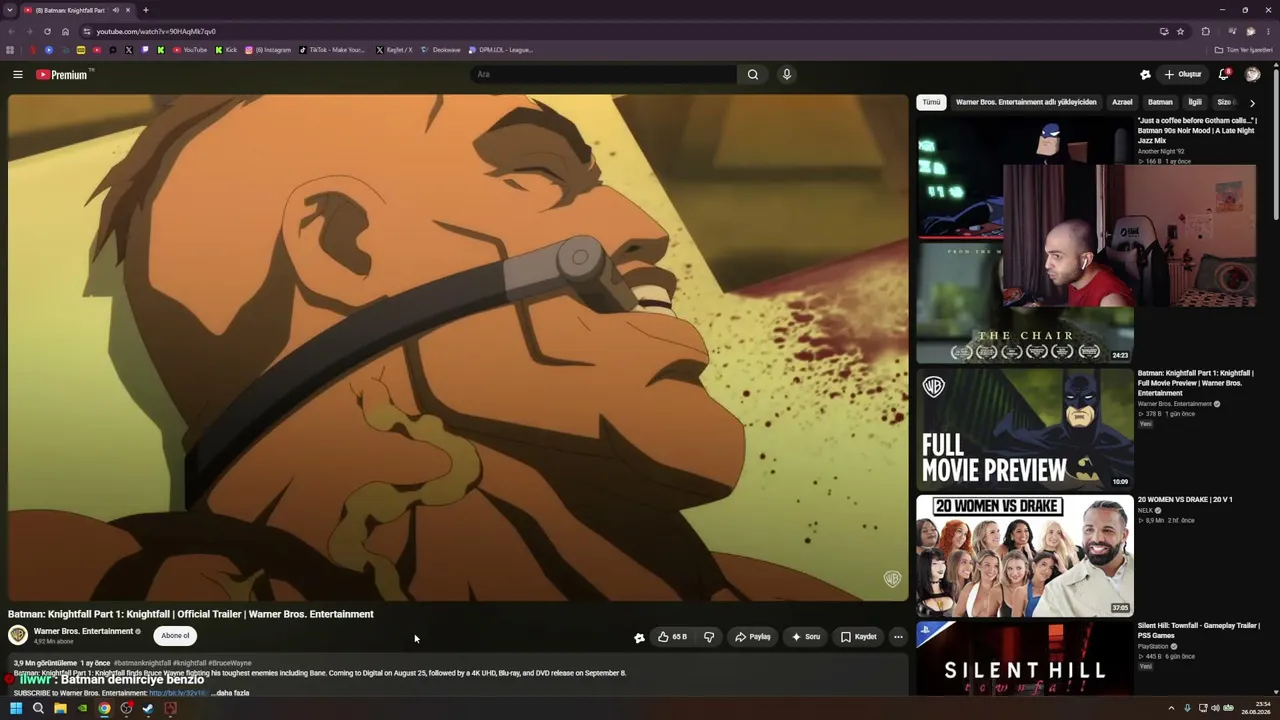Open the Instagram bookmark
This screenshot has width=1280, height=720.
pyautogui.click(x=267, y=50)
